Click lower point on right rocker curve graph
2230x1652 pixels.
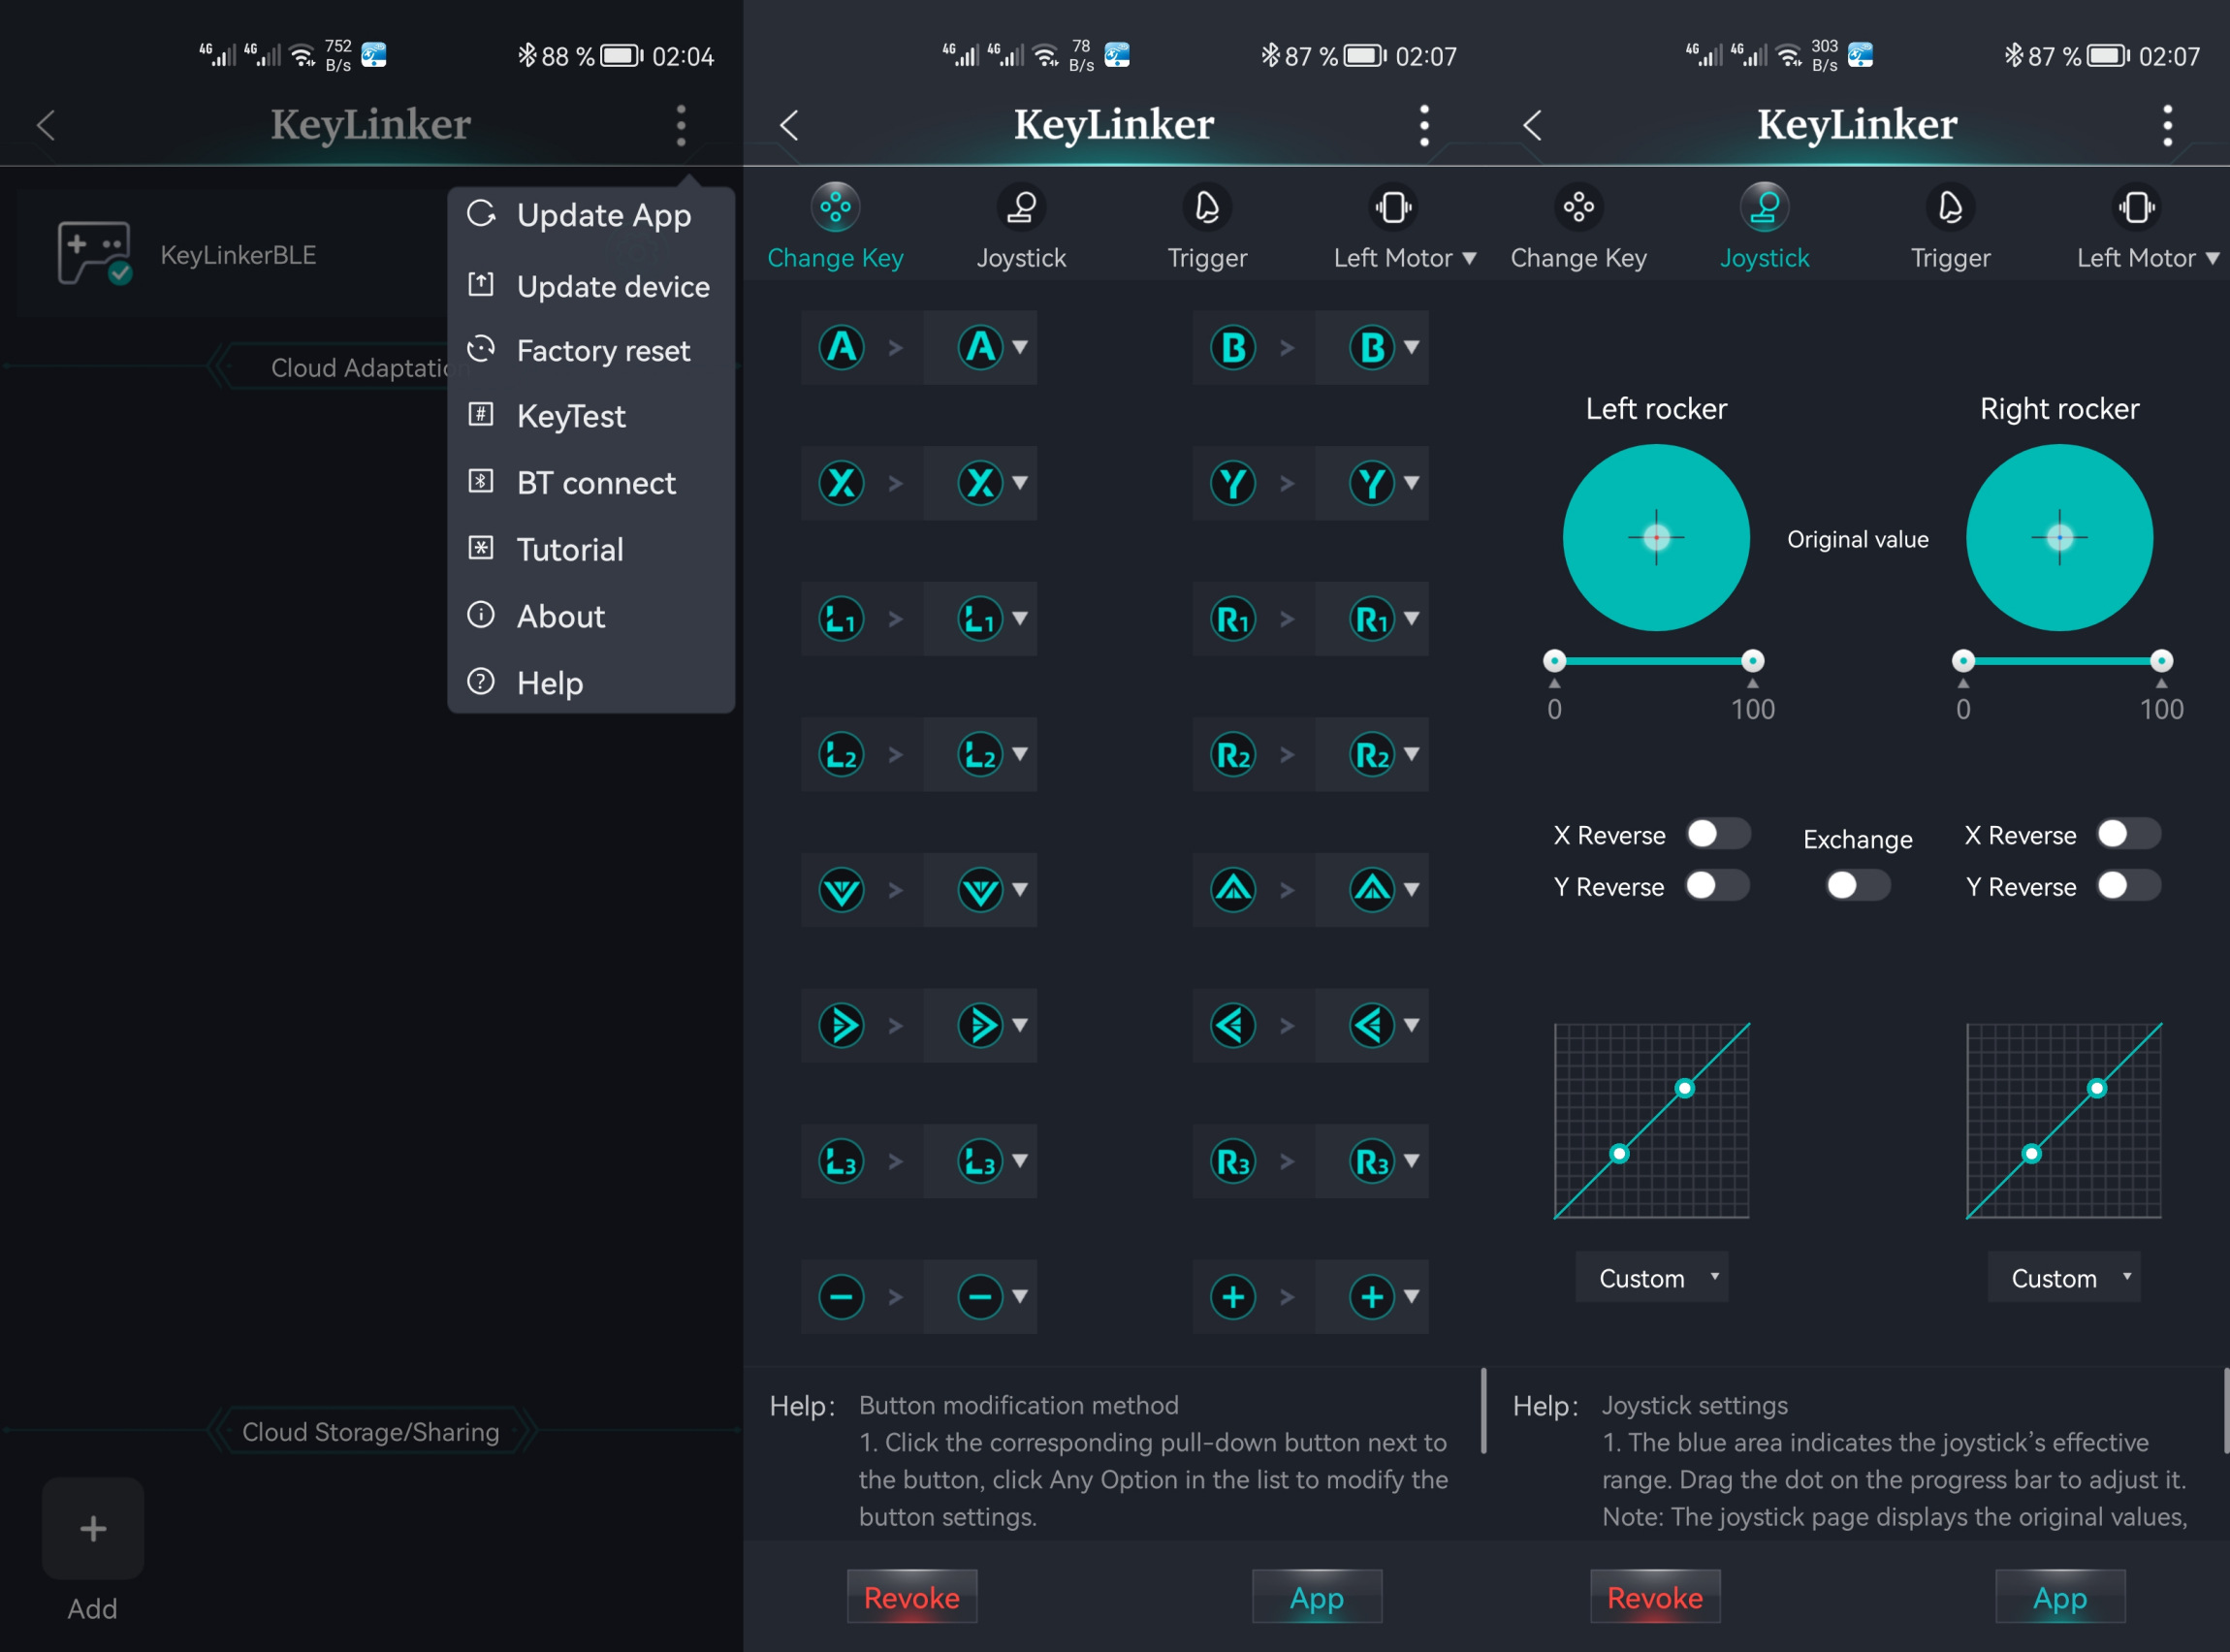[x=2031, y=1154]
